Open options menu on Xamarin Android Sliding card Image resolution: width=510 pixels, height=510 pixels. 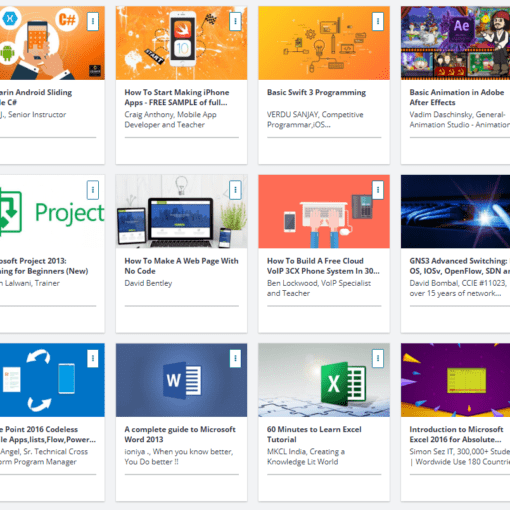93,21
